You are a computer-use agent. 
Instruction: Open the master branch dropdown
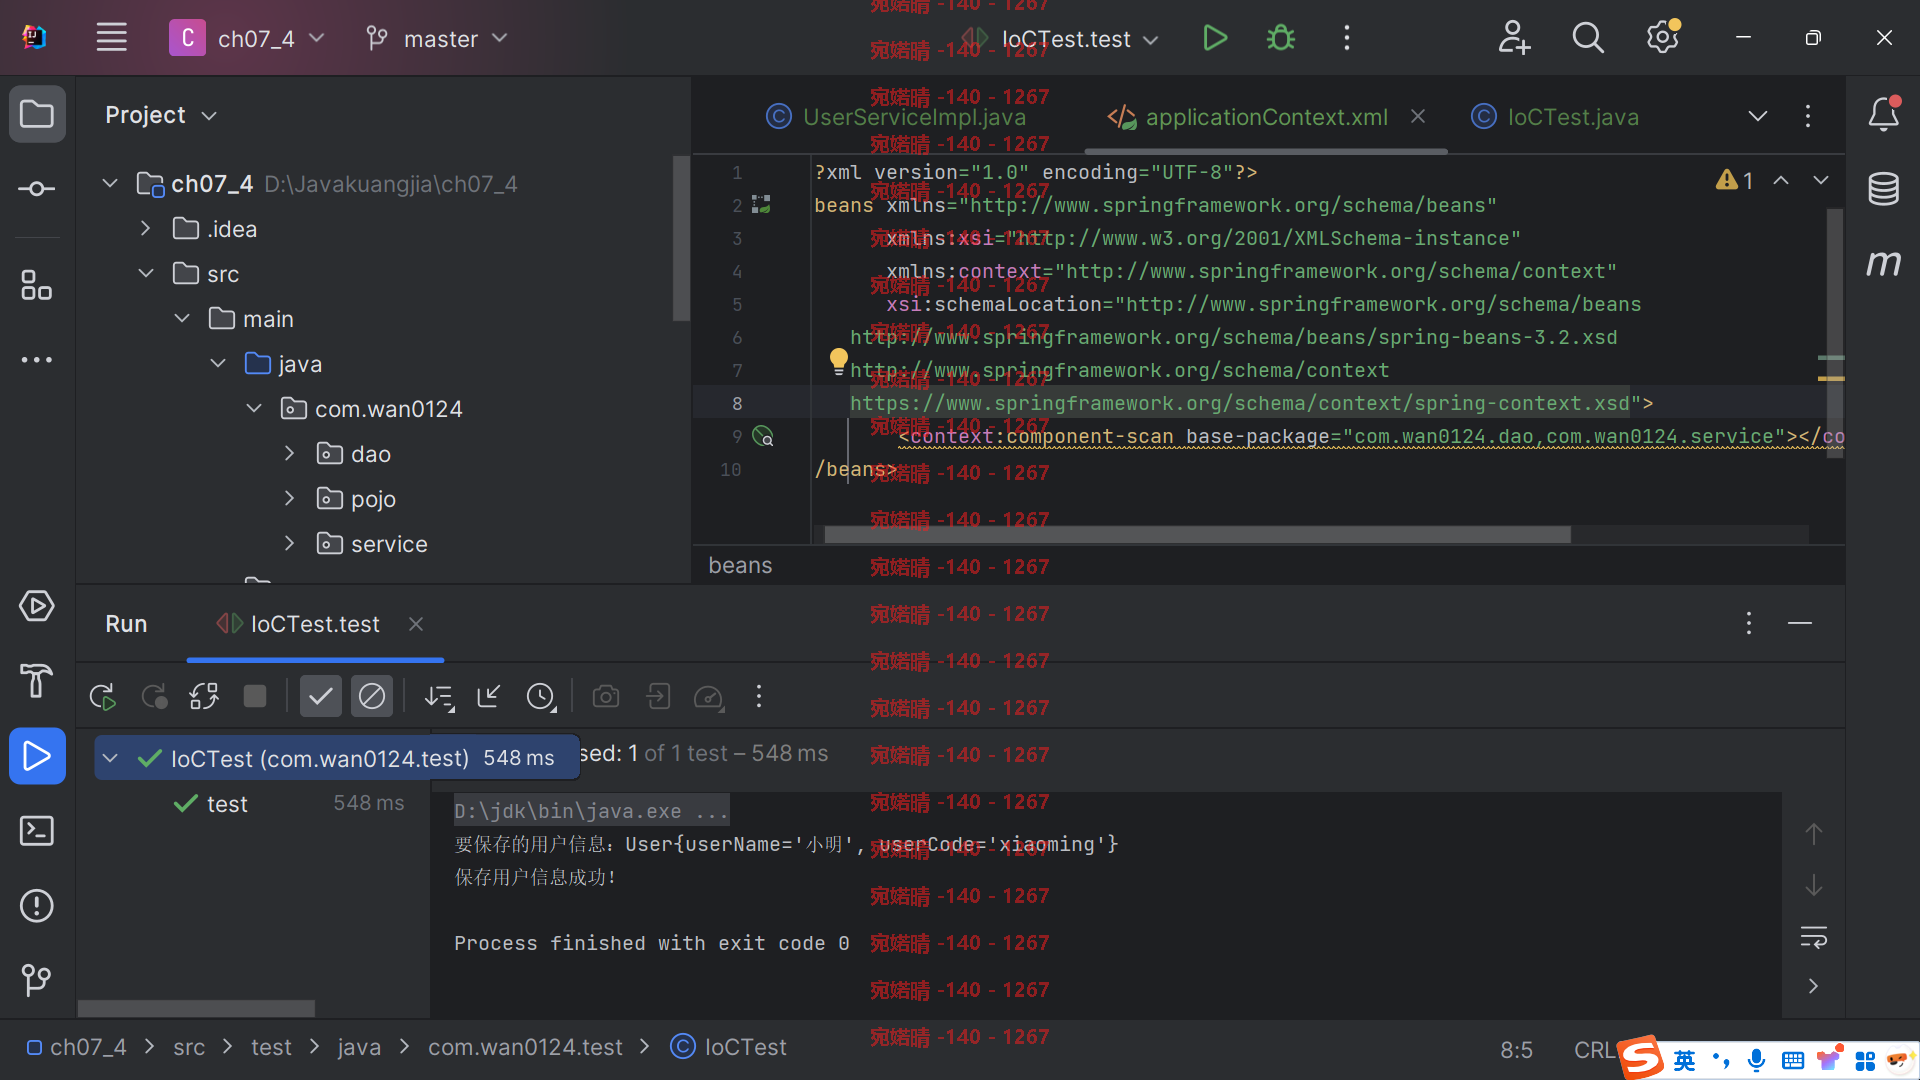(x=437, y=38)
